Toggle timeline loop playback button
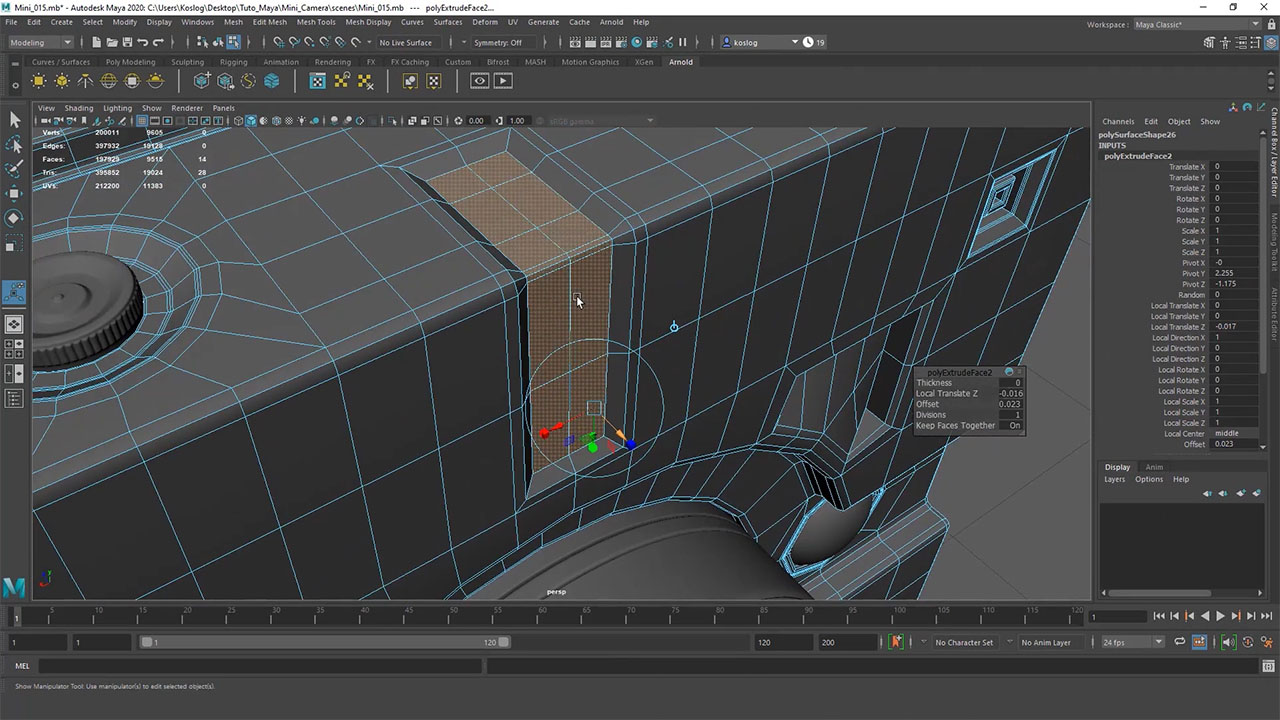Screen dimensions: 1280x720 [x=1180, y=642]
